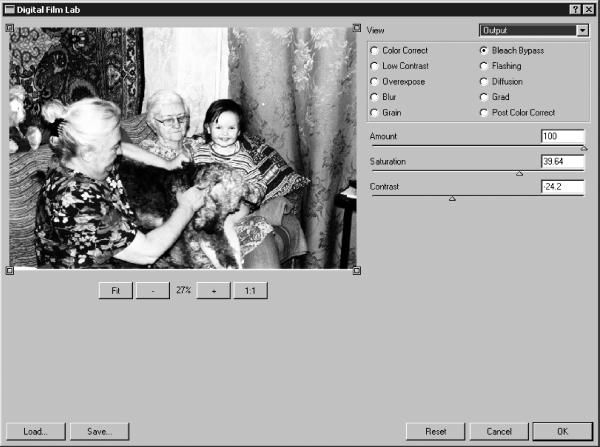Set preview zoom to 1:1
This screenshot has width=600, height=447.
250,290
